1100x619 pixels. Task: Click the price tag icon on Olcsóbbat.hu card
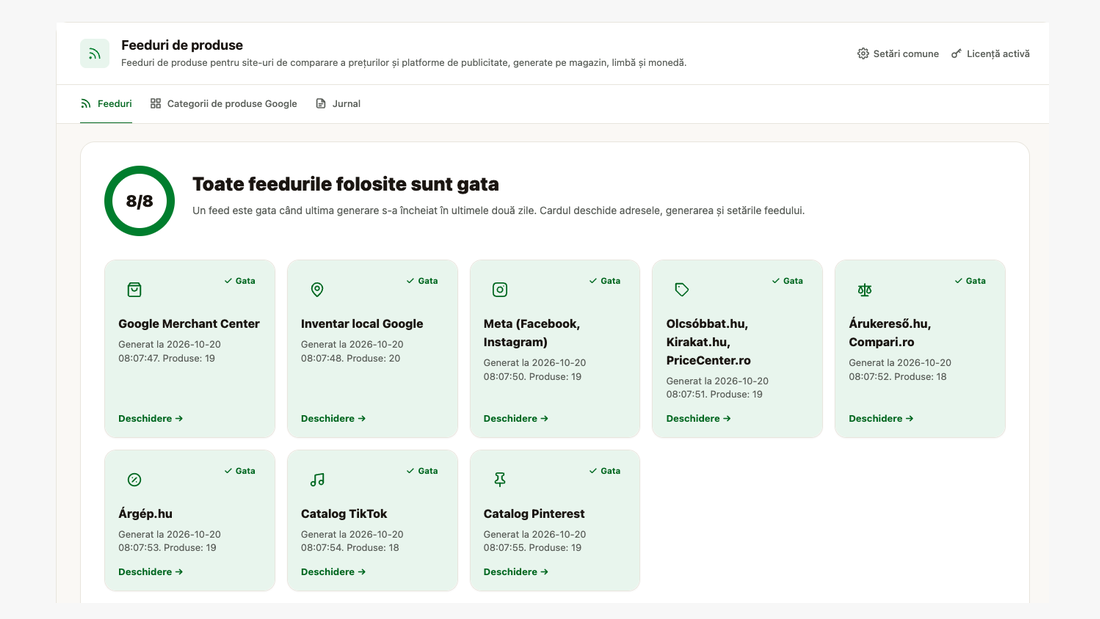click(x=682, y=290)
